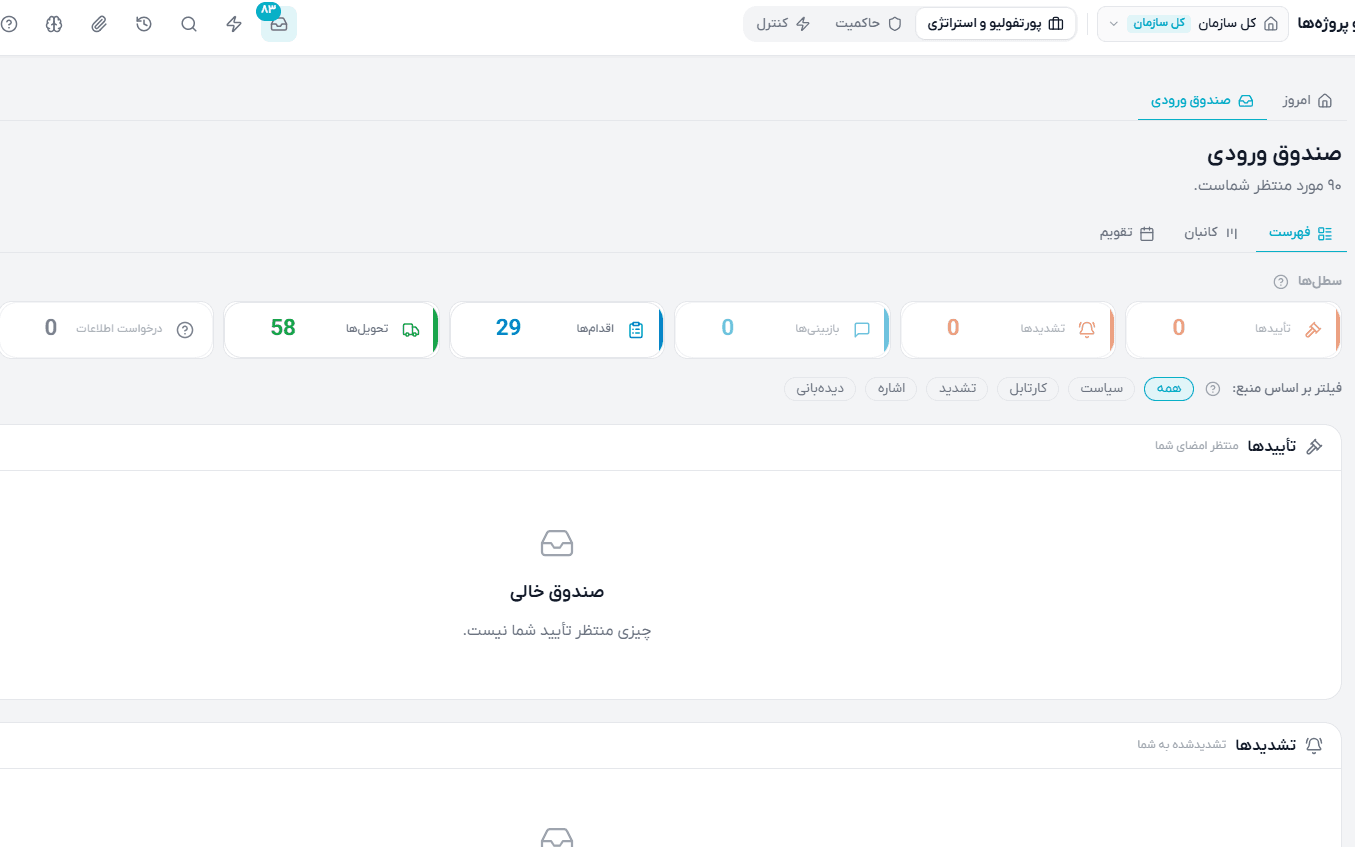1355x847 pixels.
Task: Open the تحویل‌ها bucket card showing 58
Action: [x=331, y=330]
